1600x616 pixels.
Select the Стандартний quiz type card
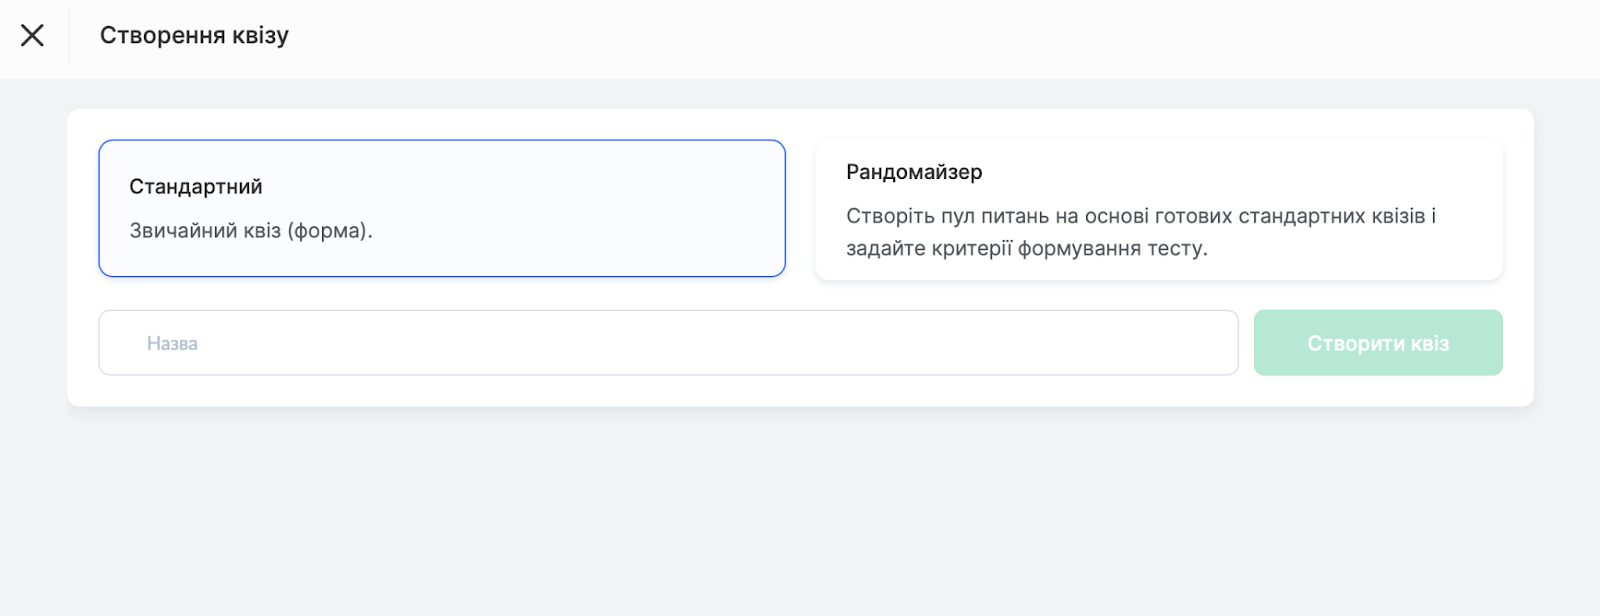tap(441, 208)
